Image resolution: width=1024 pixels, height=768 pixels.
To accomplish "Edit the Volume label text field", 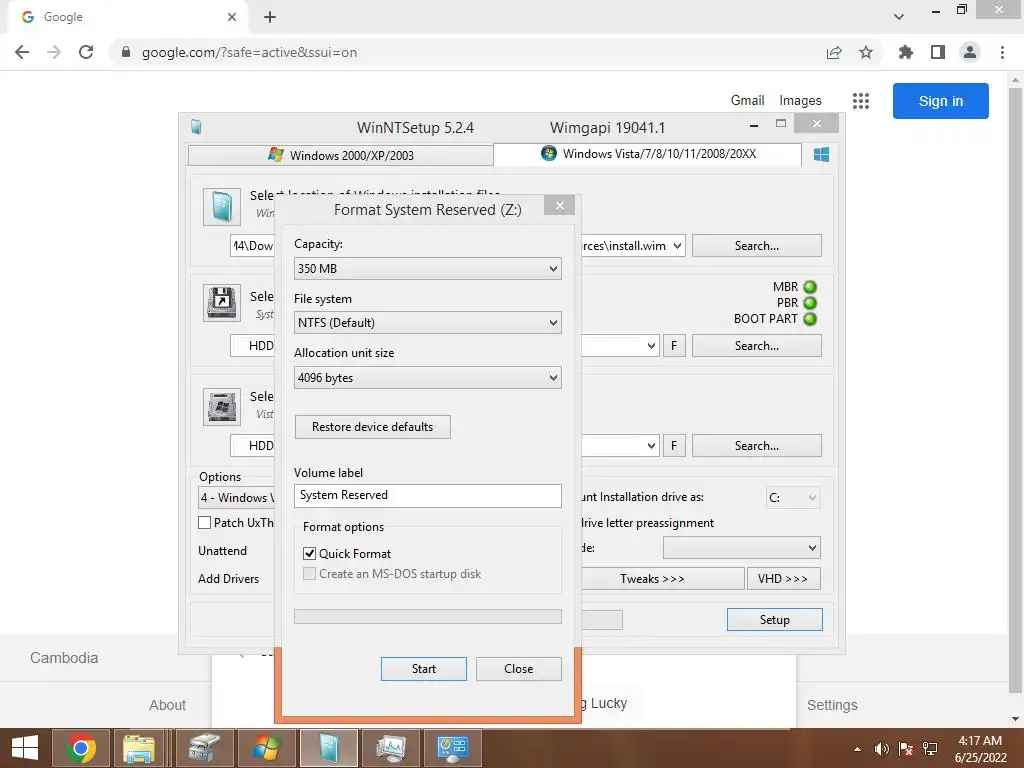I will tap(427, 495).
